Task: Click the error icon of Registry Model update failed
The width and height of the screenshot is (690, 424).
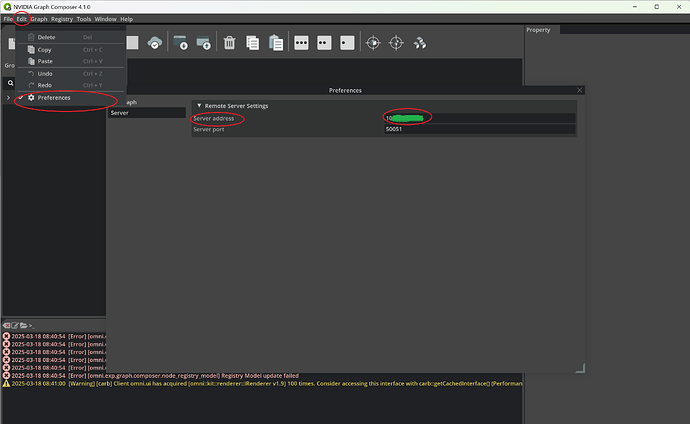Action: point(6,376)
